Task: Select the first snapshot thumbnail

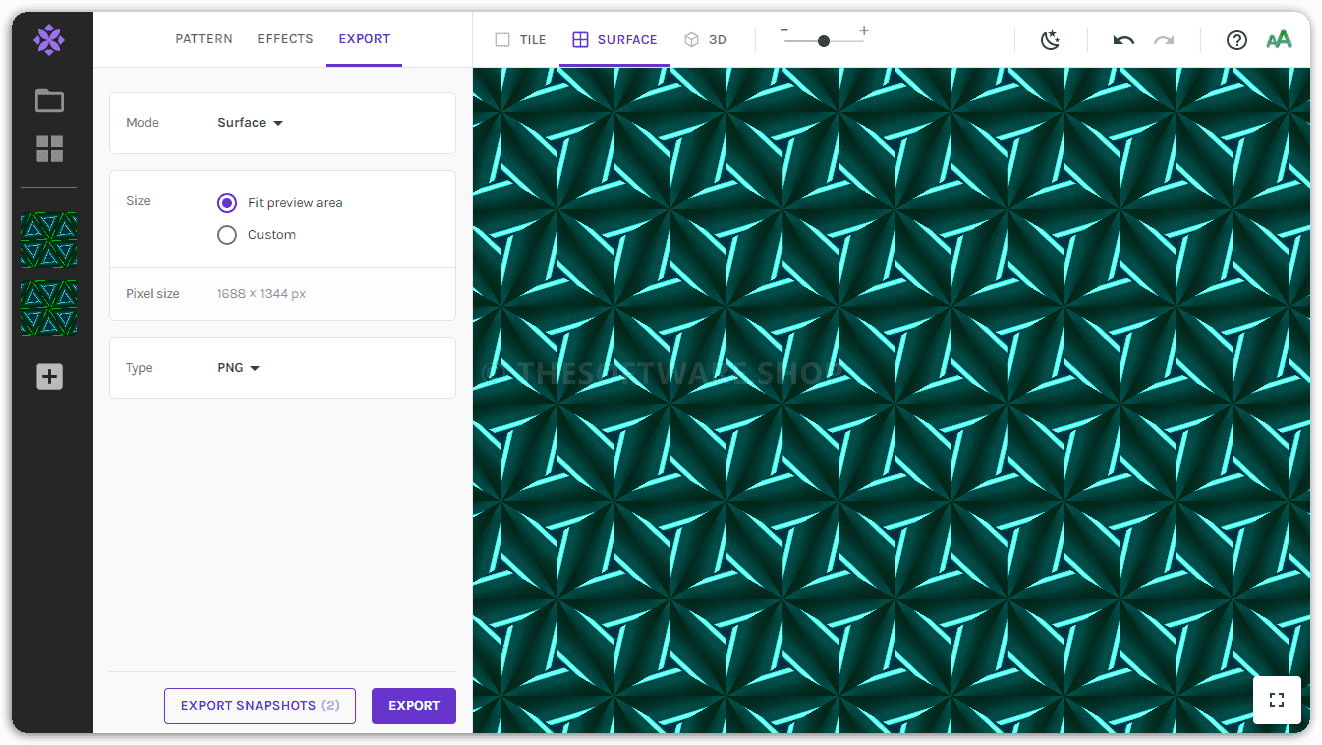Action: [x=49, y=240]
